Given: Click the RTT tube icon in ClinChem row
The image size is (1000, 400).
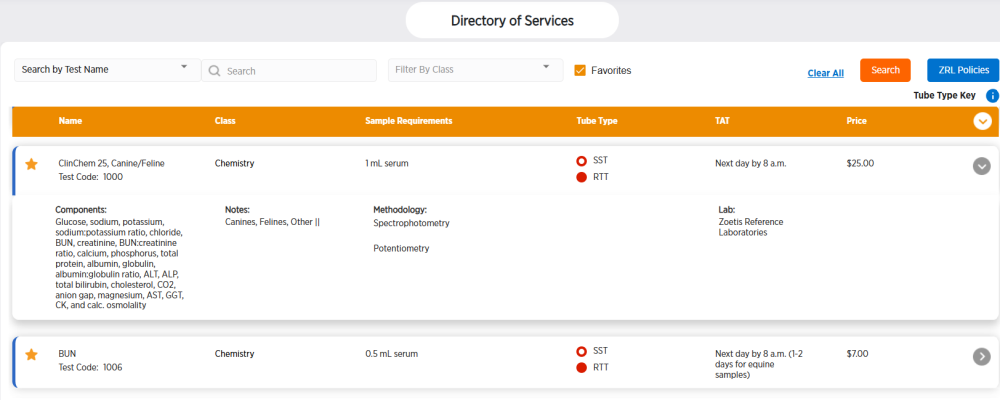Looking at the screenshot, I should tap(581, 177).
